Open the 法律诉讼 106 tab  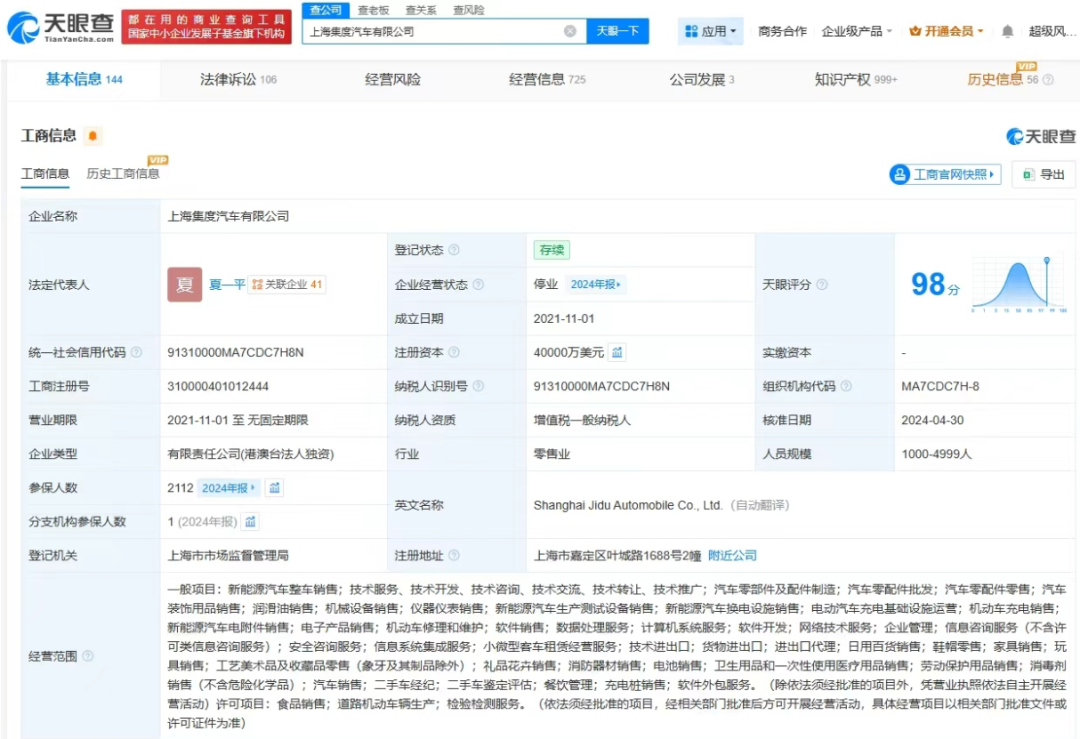tap(238, 80)
